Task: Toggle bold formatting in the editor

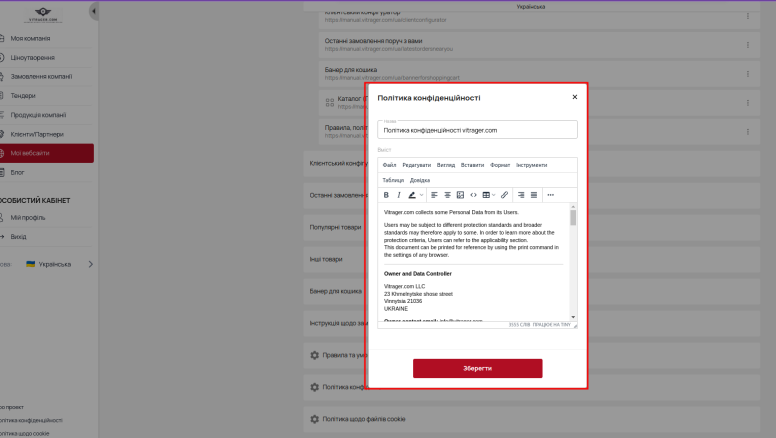Action: click(x=386, y=195)
